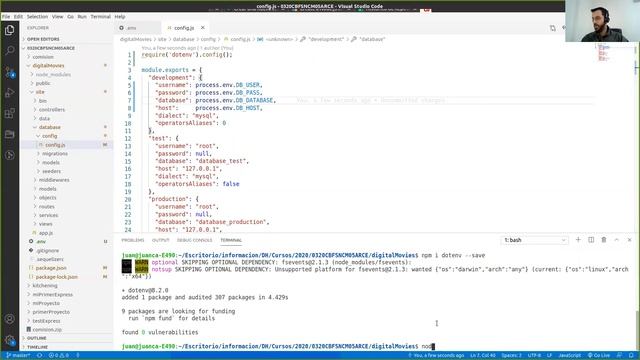Open the Run menu
The height and width of the screenshot is (360, 640).
pos(82,17)
